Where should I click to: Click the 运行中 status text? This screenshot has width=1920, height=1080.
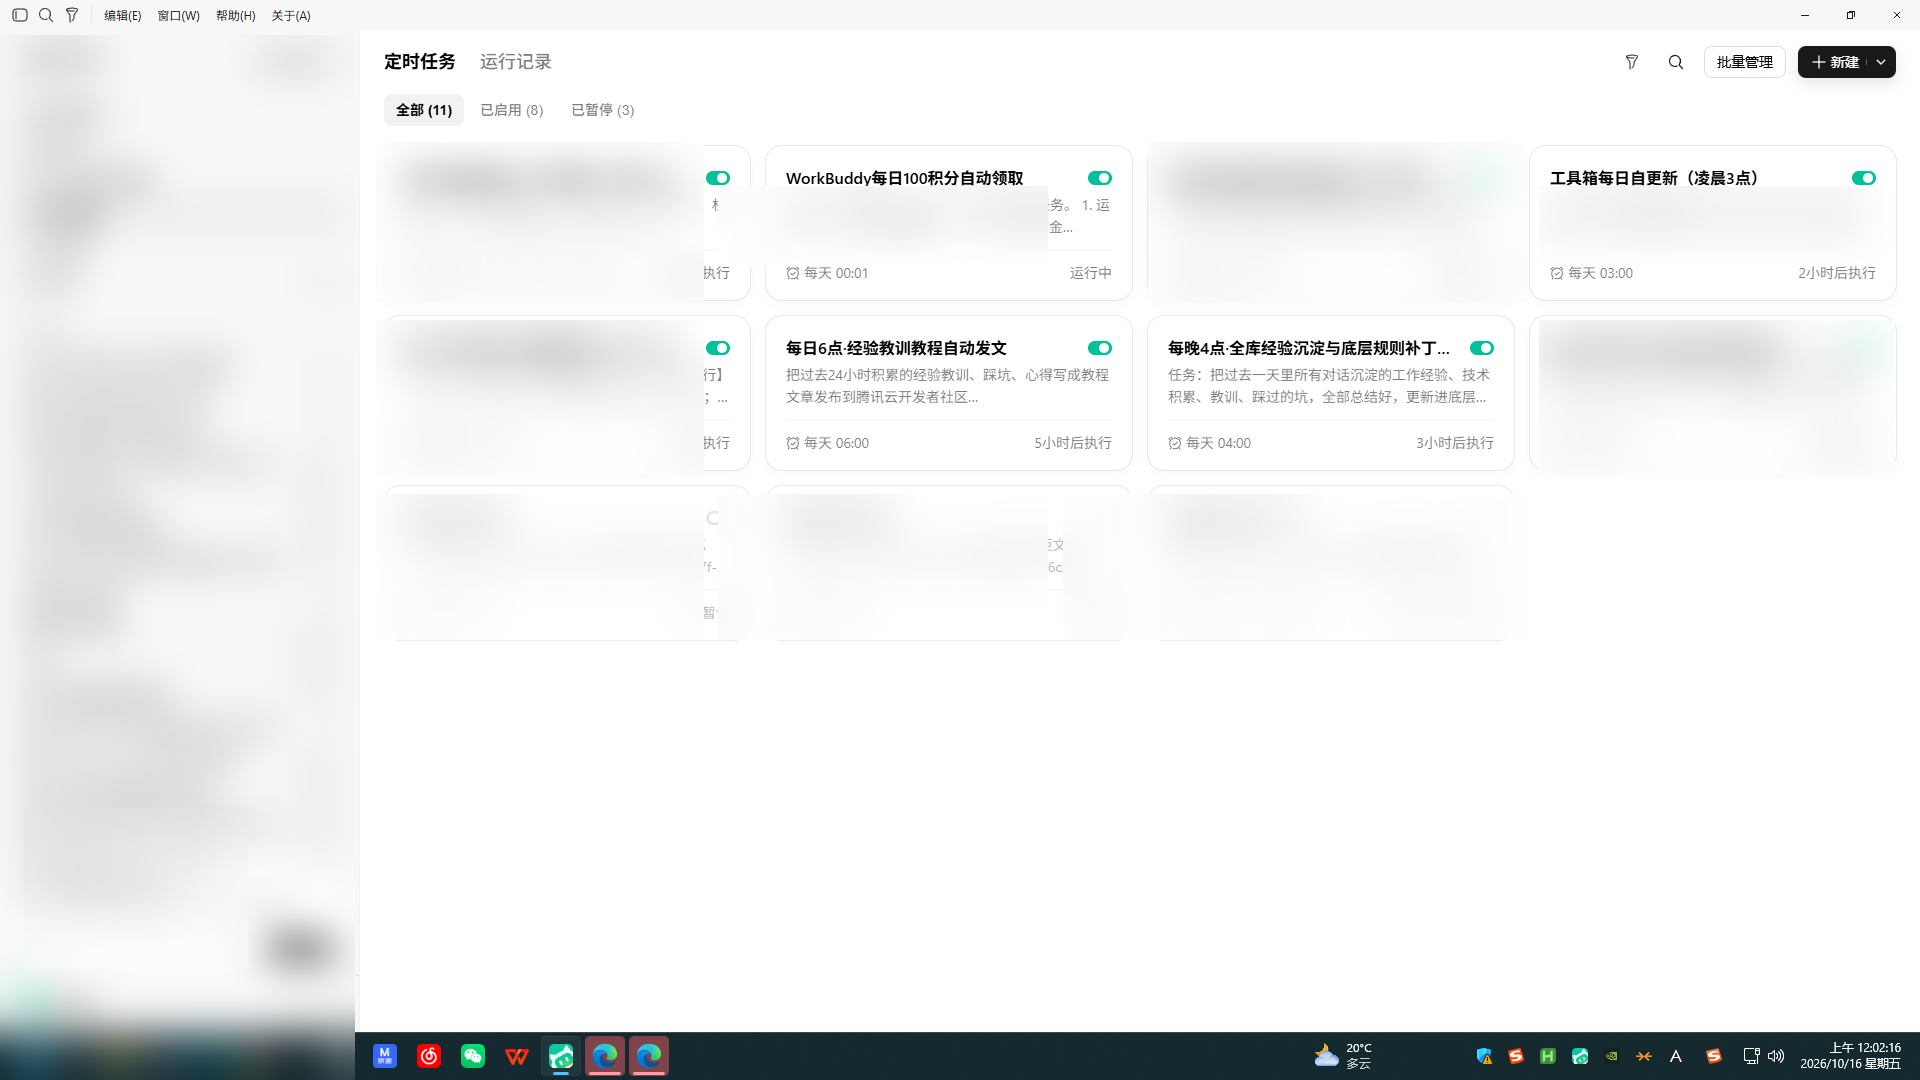tap(1091, 273)
